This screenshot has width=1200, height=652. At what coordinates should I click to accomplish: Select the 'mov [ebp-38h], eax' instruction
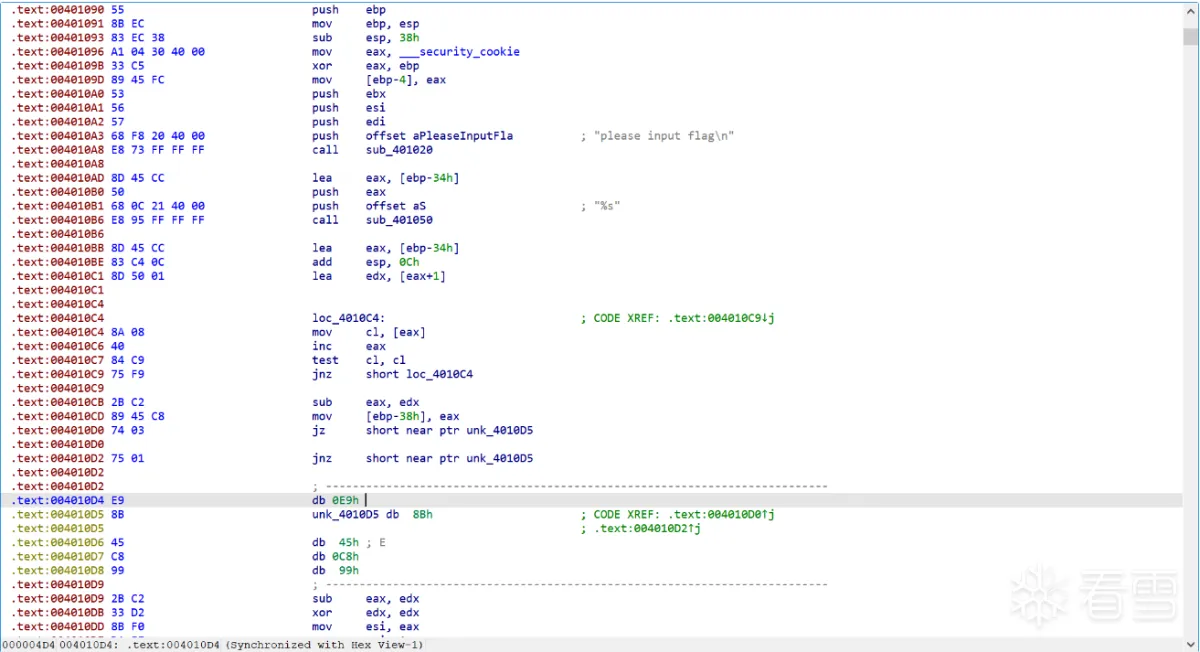click(386, 416)
